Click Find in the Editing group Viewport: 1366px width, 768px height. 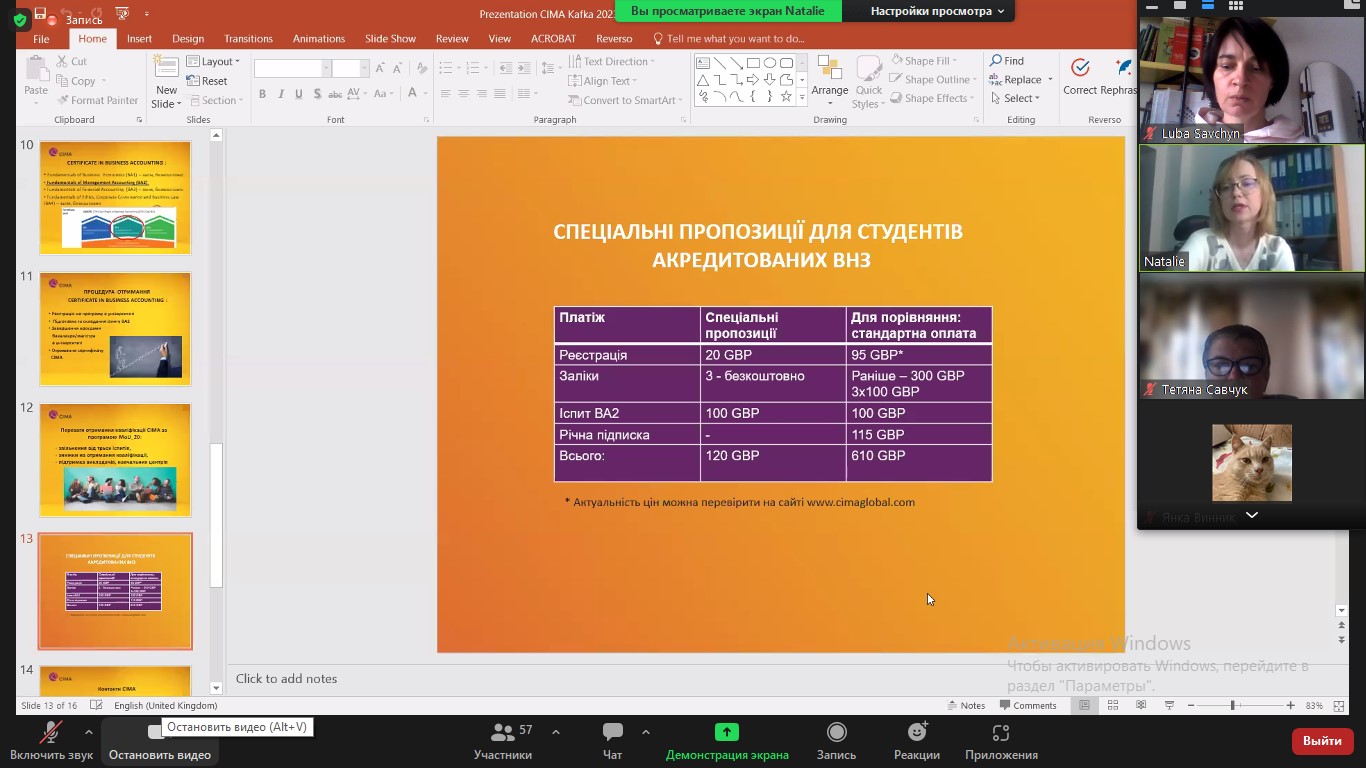click(1007, 61)
